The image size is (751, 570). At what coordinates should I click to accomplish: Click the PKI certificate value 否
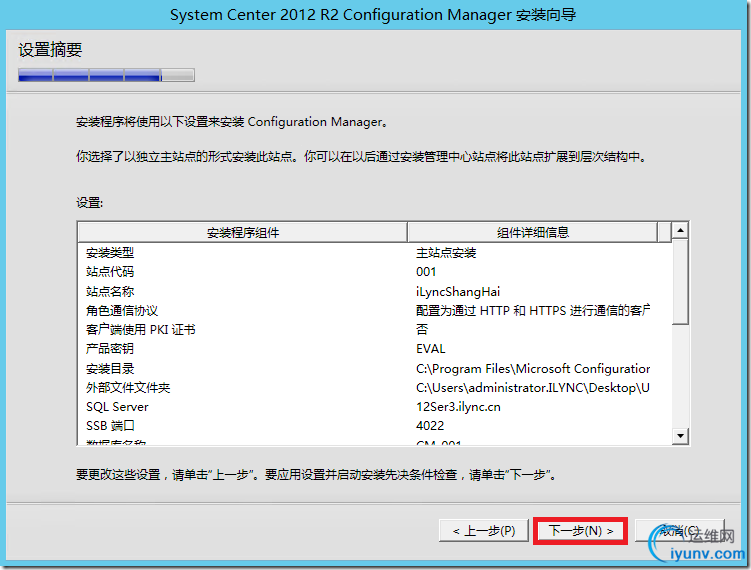pyautogui.click(x=422, y=330)
